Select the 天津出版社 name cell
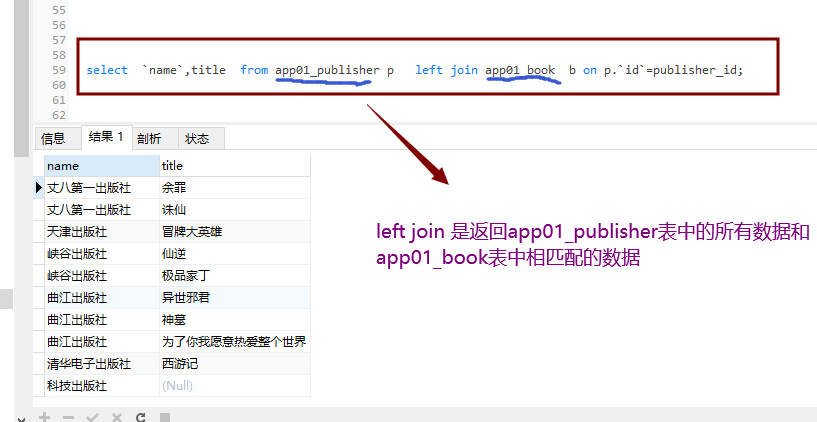 point(102,231)
